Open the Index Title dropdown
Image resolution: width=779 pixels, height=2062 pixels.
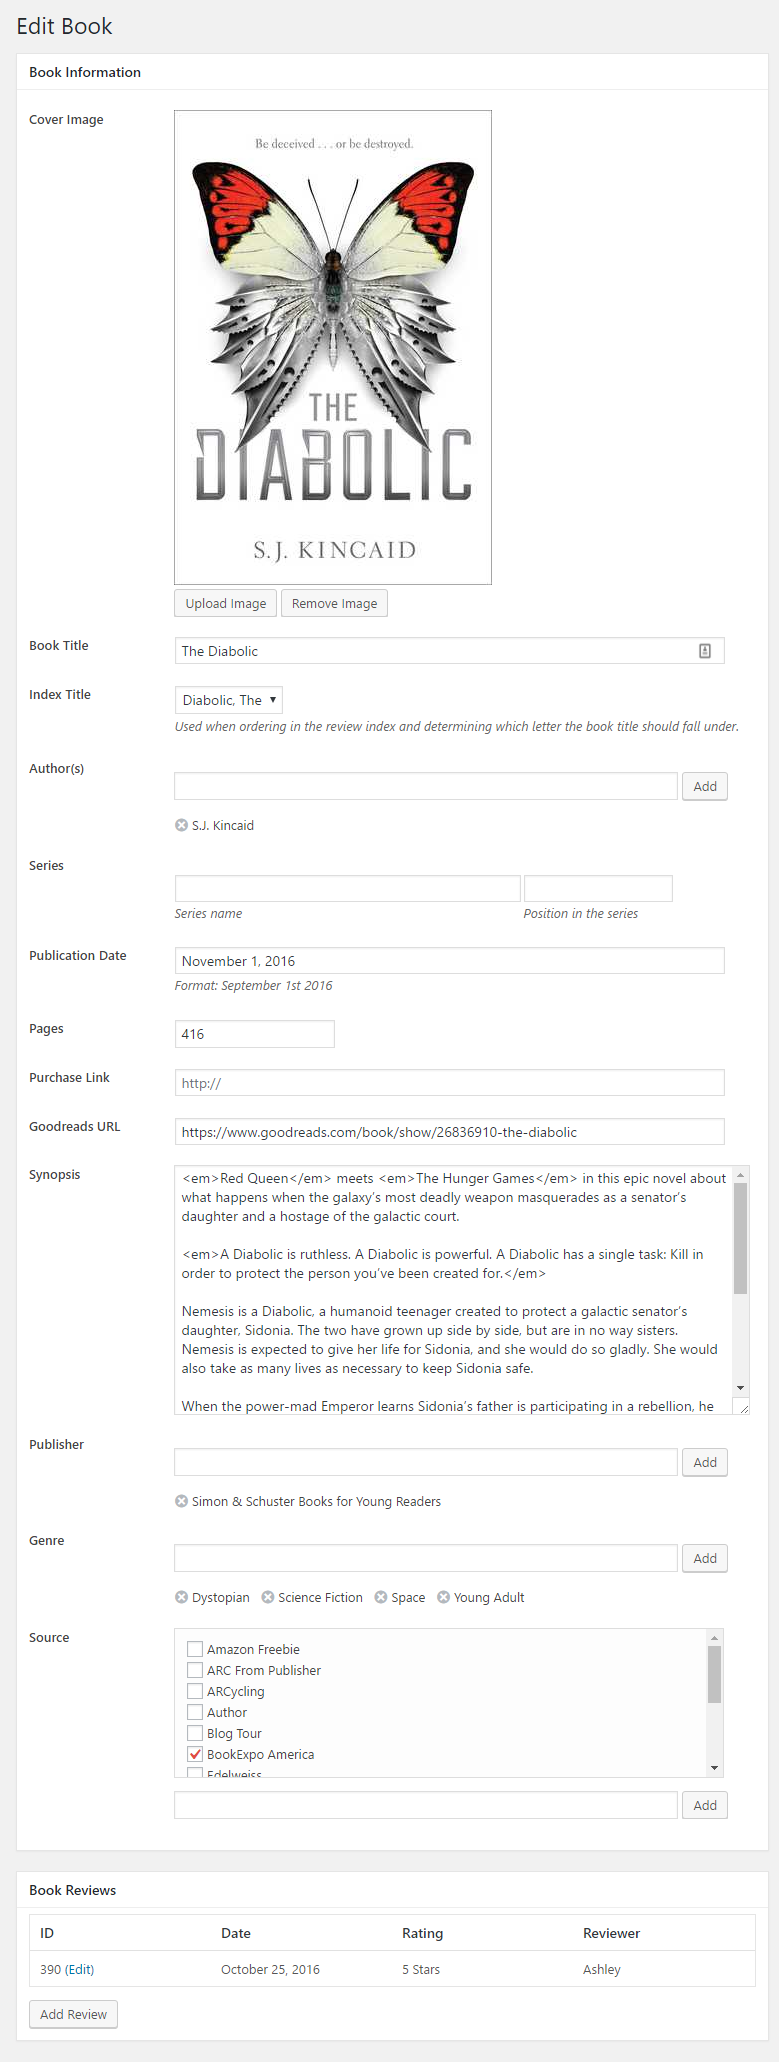[x=229, y=700]
